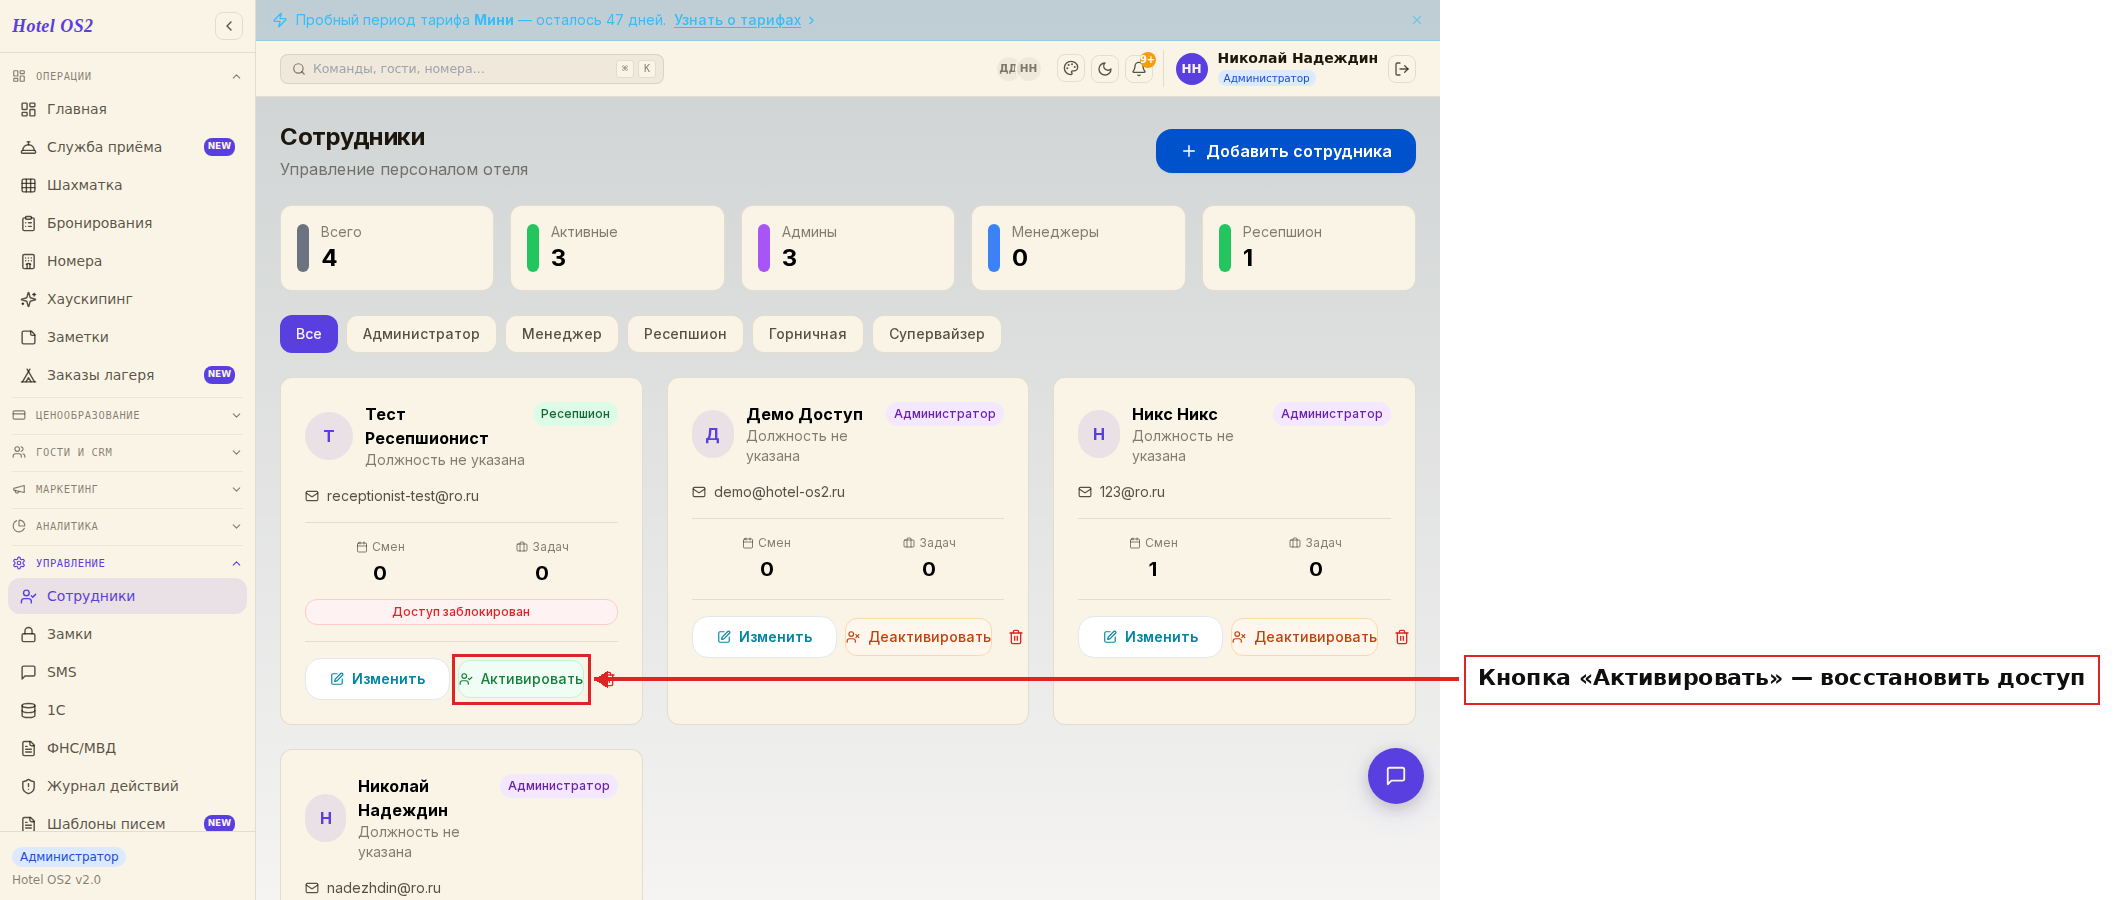Screen dimensions: 2123x900
Task: Open the theme palette icon
Action: coord(1071,68)
